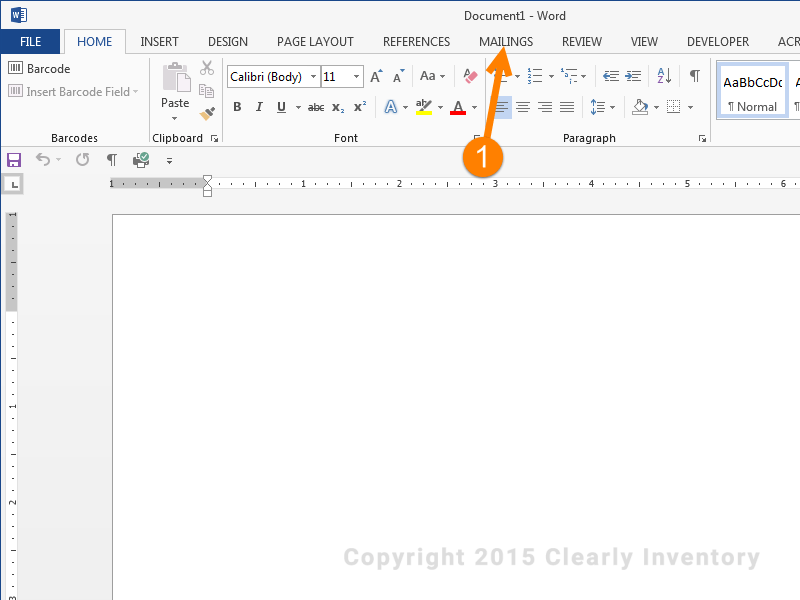This screenshot has width=800, height=600.
Task: Toggle Superscript formatting
Action: coord(360,107)
